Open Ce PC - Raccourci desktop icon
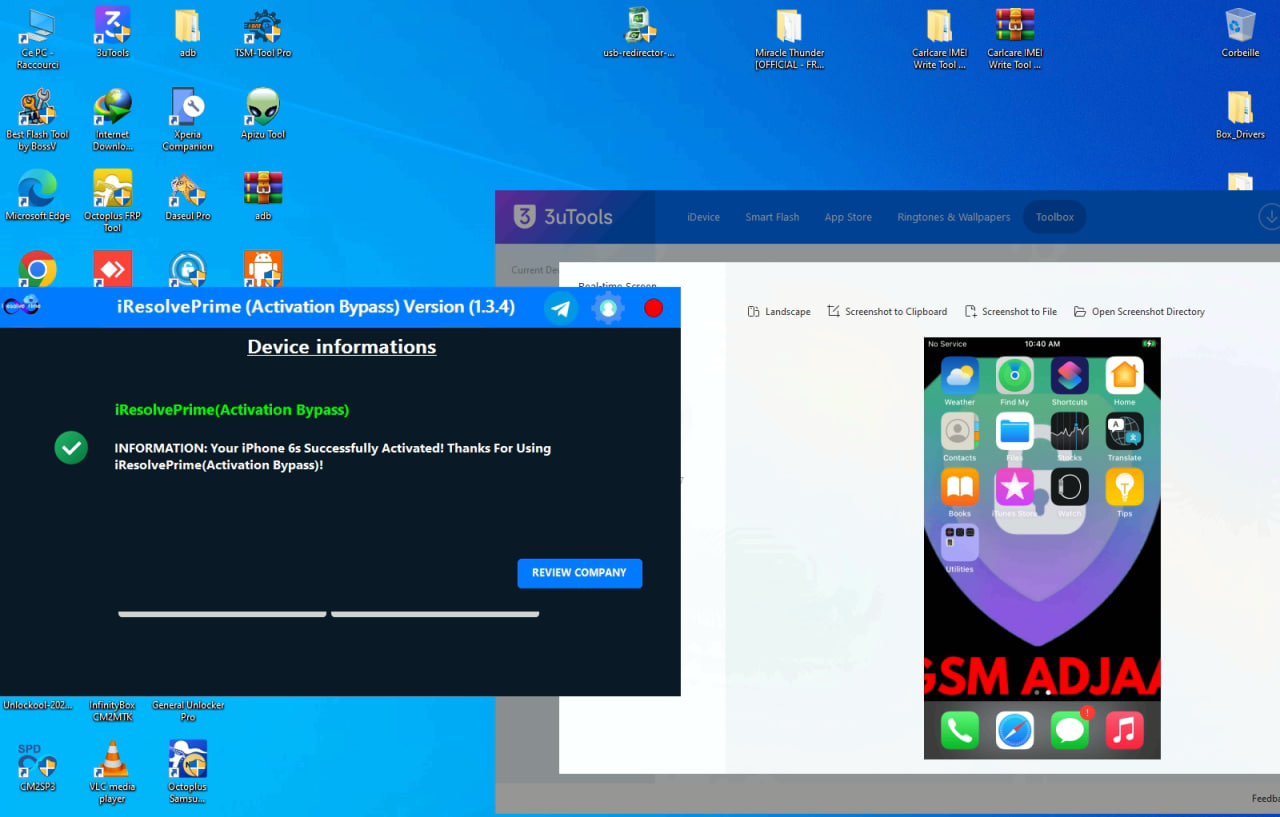The image size is (1280, 817). point(38,39)
